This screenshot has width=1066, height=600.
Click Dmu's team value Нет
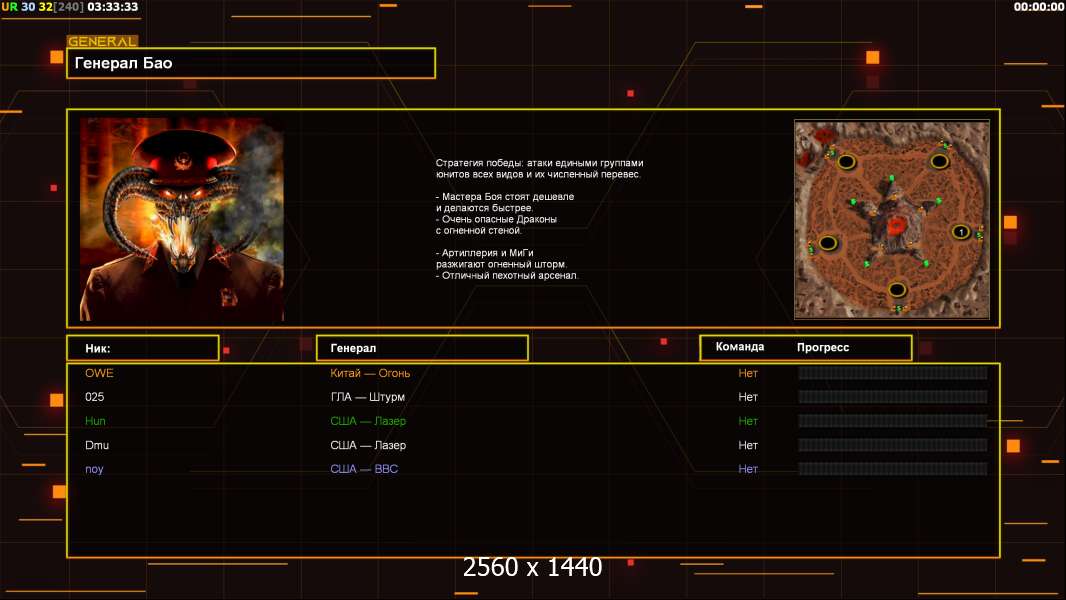(748, 445)
